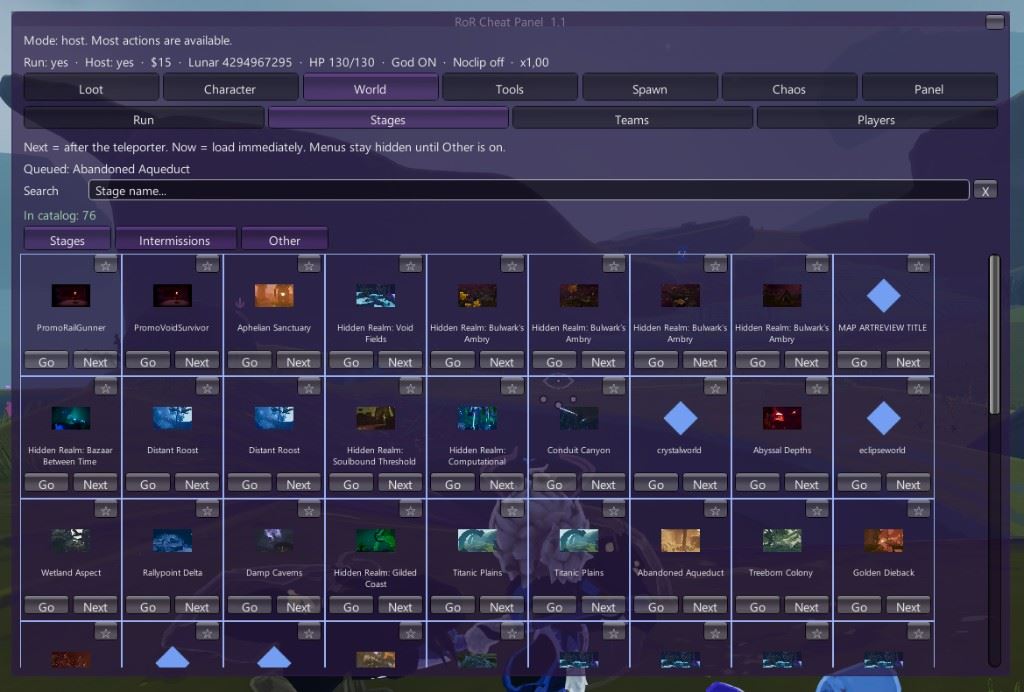This screenshot has width=1024, height=692.
Task: Click the red Abyssal Depths thumbnail
Action: [x=782, y=418]
